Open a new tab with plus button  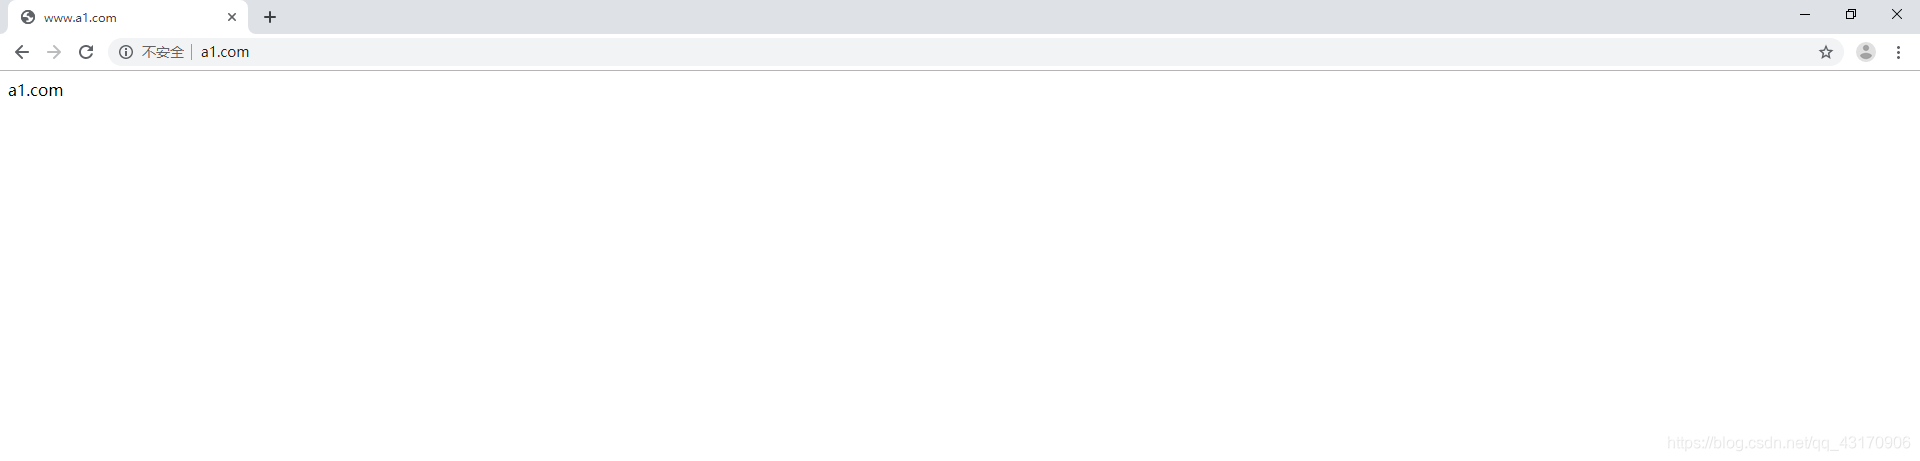(x=270, y=17)
